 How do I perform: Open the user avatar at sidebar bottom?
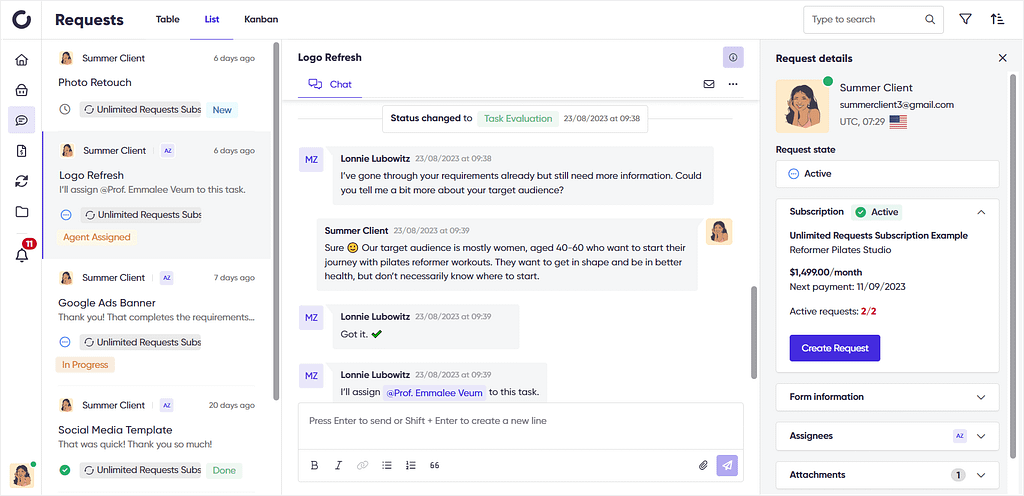pos(22,475)
